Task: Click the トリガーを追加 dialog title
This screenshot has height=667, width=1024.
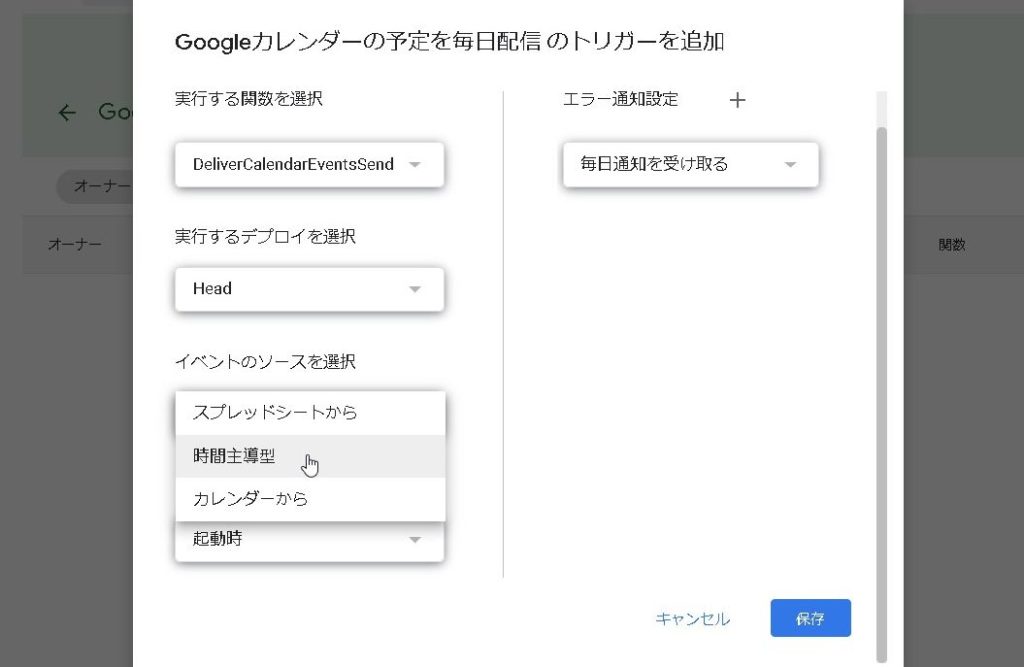Action: 449,41
